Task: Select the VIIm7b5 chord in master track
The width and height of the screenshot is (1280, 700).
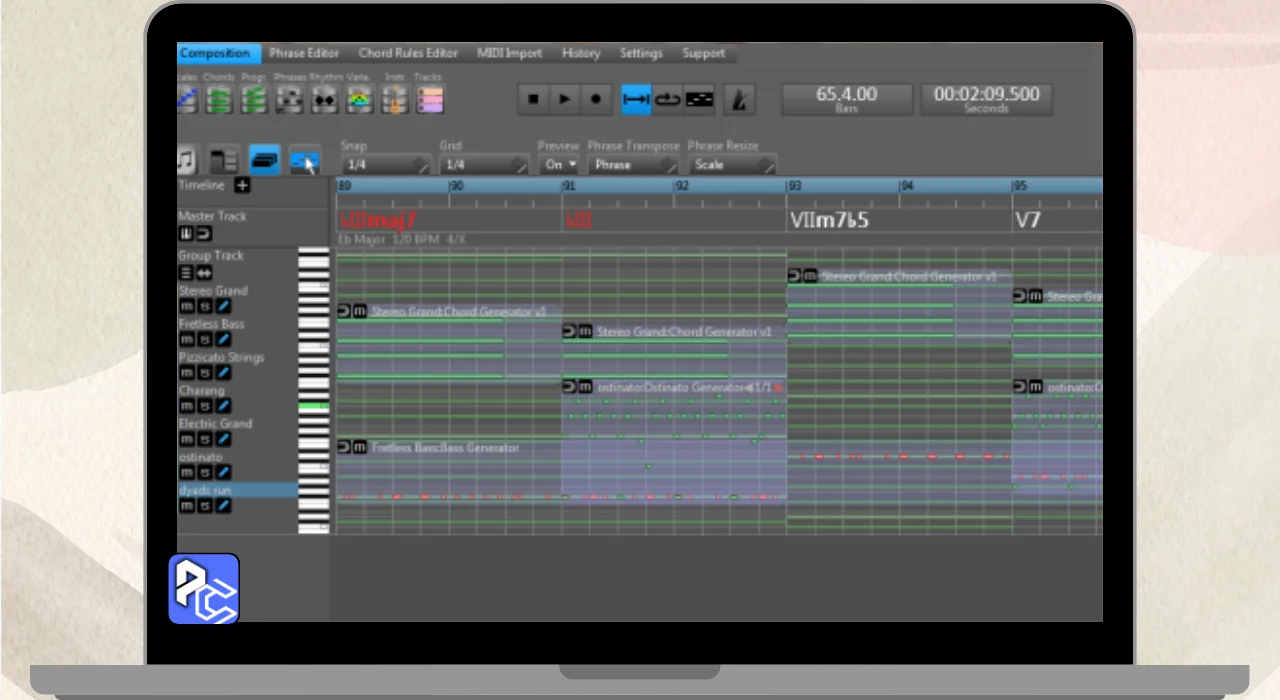Action: pyautogui.click(x=828, y=220)
